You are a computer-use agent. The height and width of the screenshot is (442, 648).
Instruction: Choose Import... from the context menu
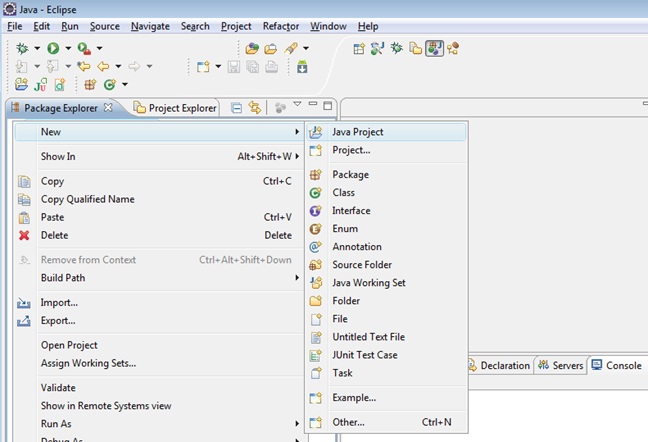point(59,303)
